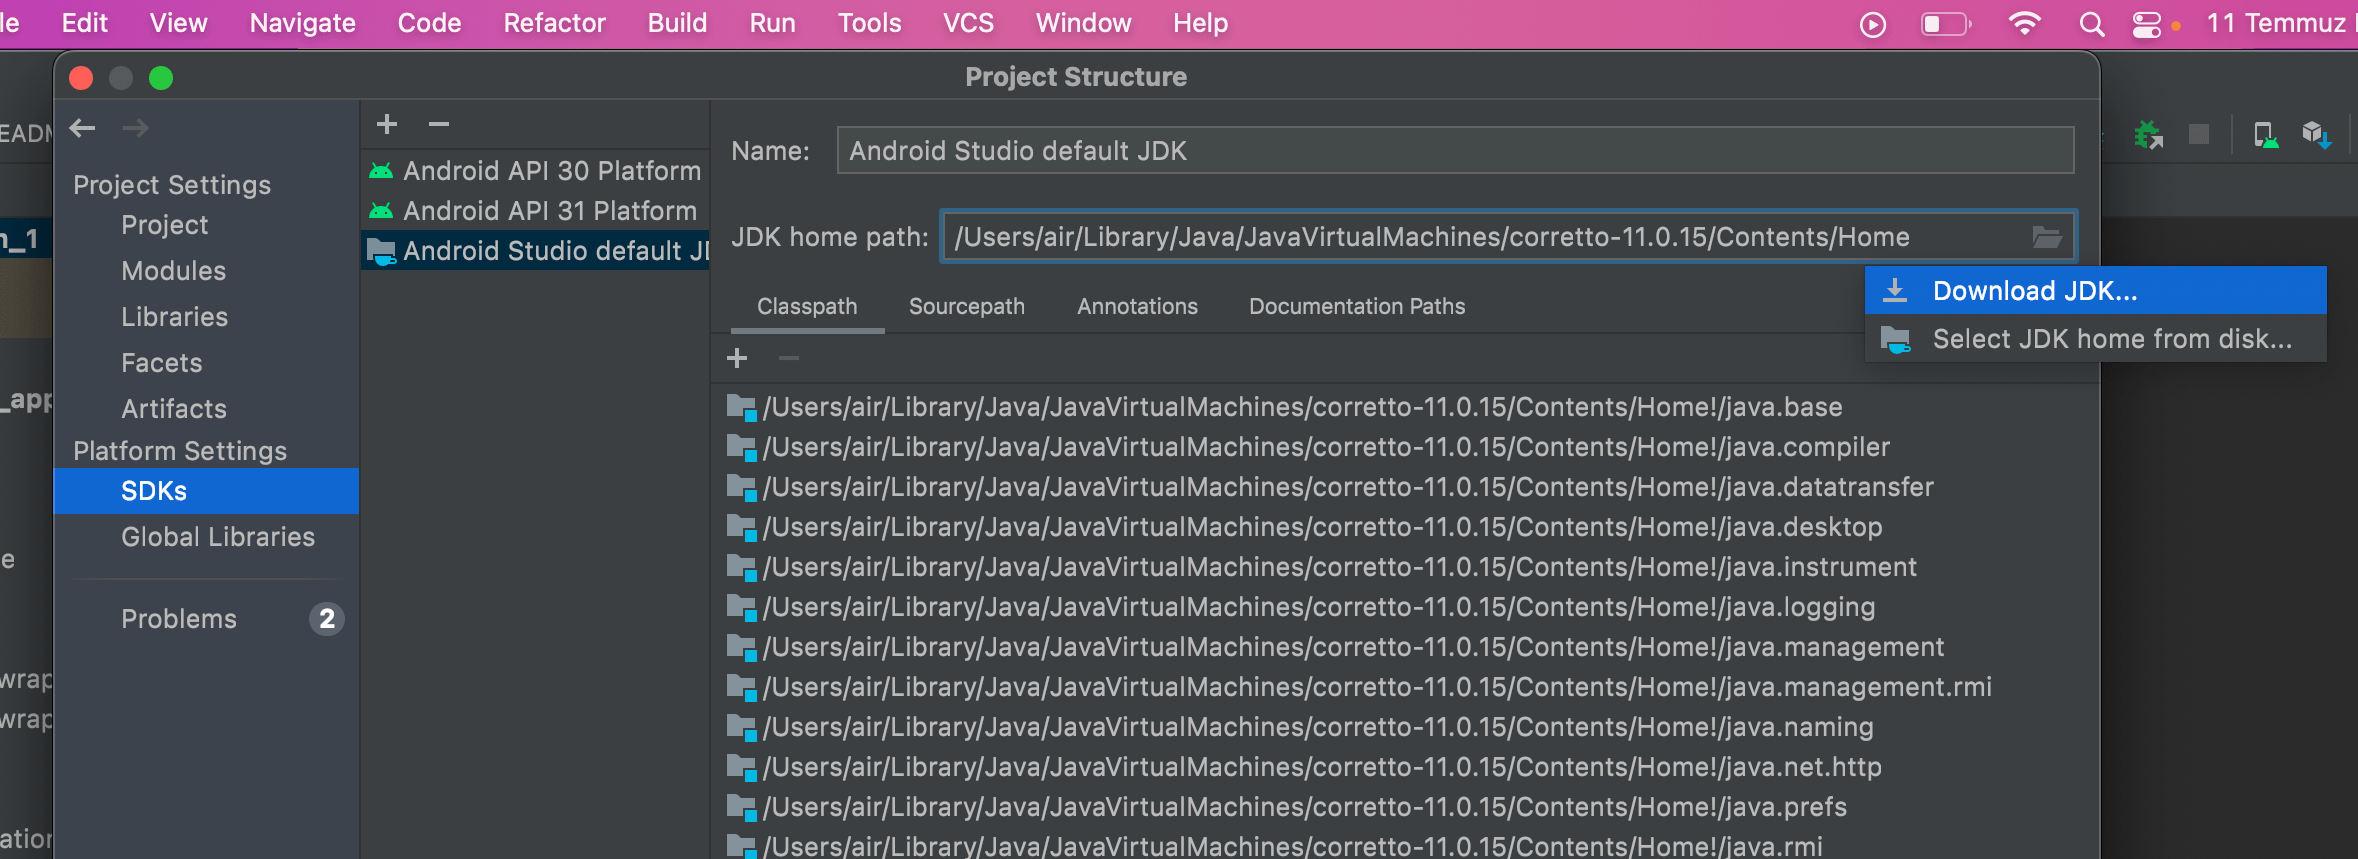Select Android Studio default JDK entry
Screen dimensions: 2358x859
tap(536, 251)
